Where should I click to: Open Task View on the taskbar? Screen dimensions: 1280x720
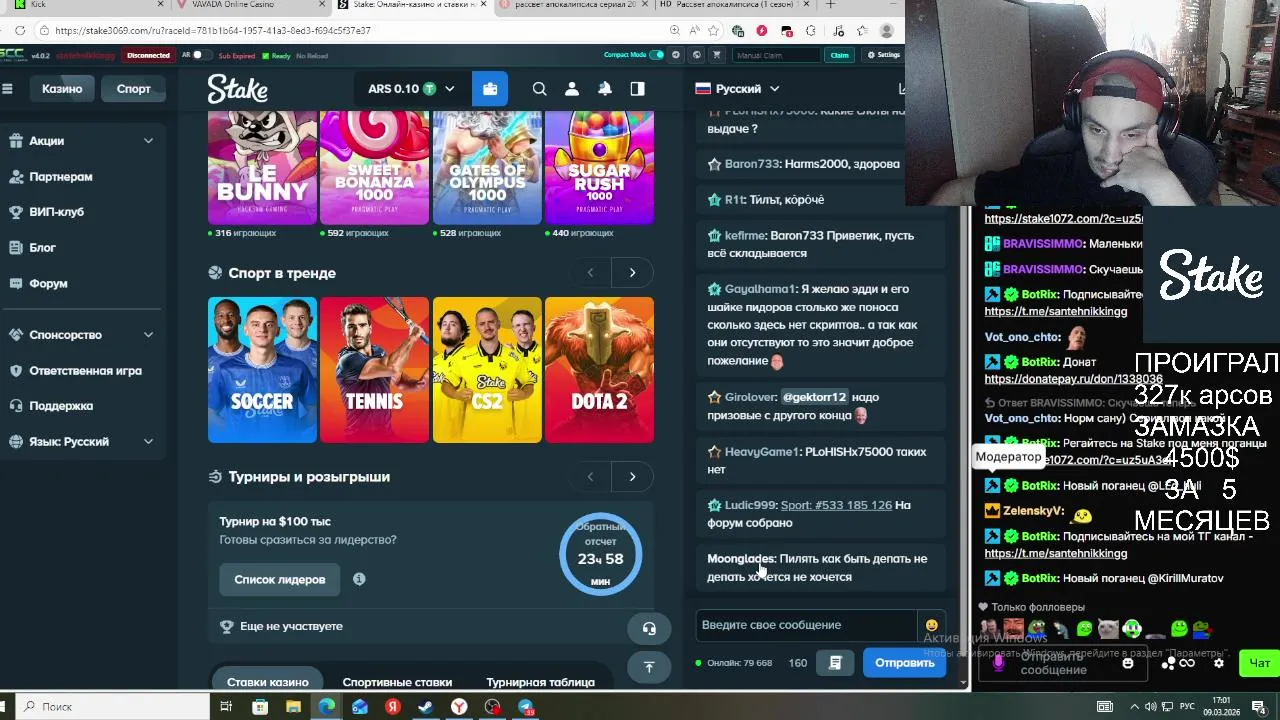[226, 707]
